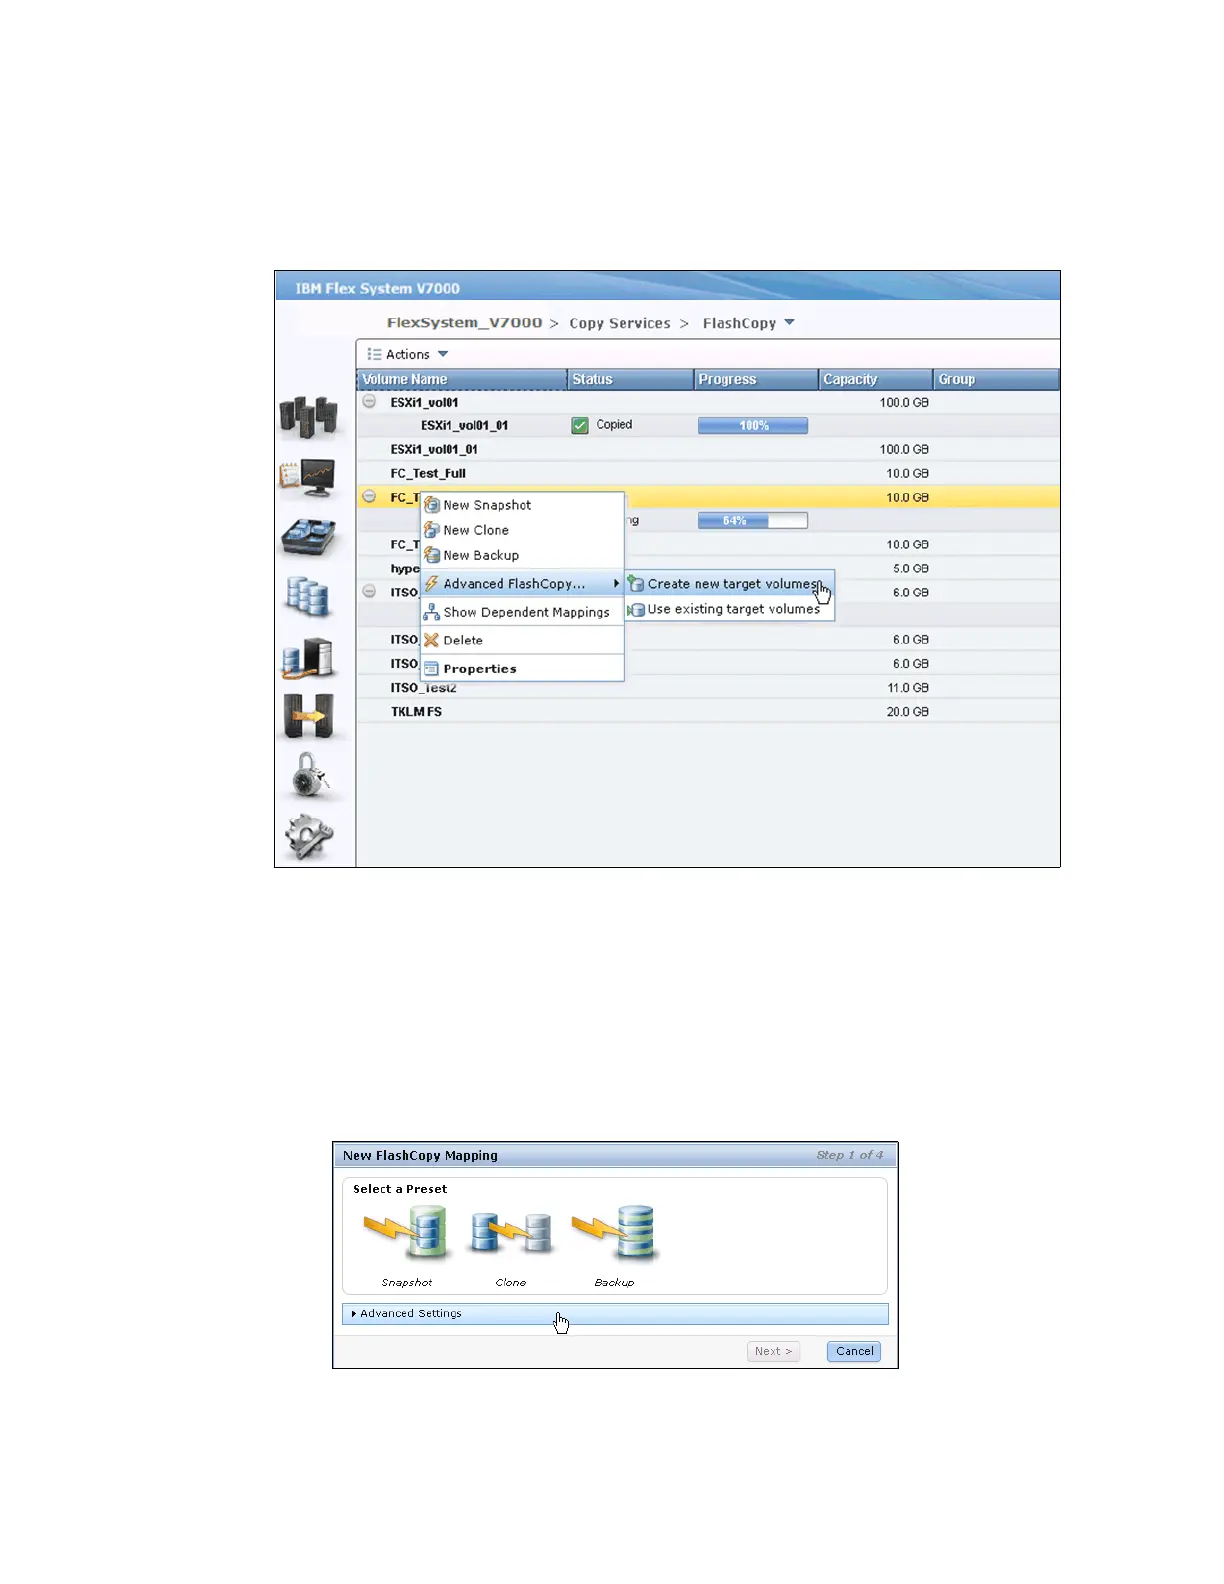1224x1584 pixels.
Task: Open the Hosts sidebar icon
Action: pos(307,657)
